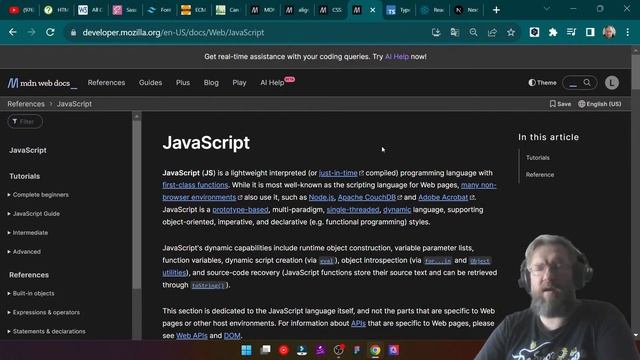Open the Windows Start menu
This screenshot has width=640, height=360.
(247, 350)
